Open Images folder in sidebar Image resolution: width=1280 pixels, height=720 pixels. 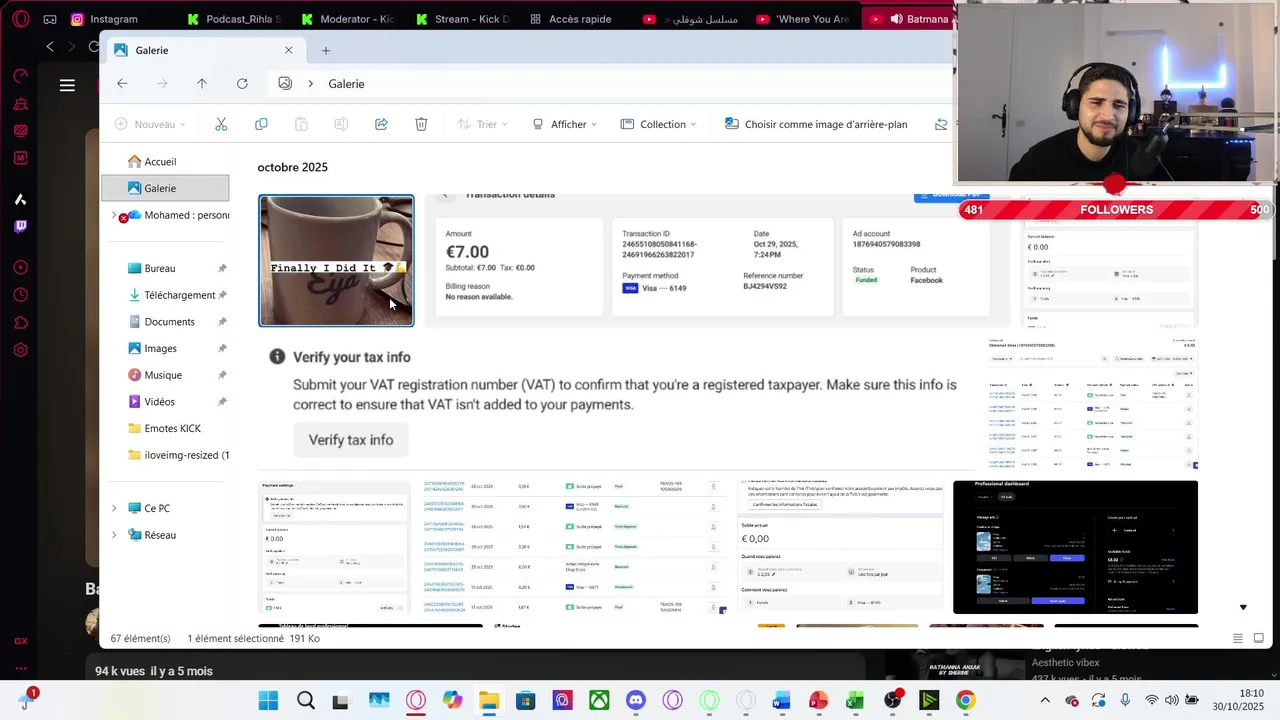pyautogui.click(x=165, y=348)
